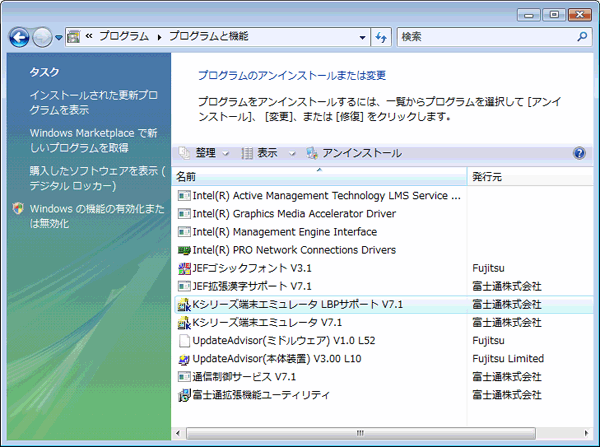Screen dimensions: 600x447
Task: Expand the 整理 dropdown arrow
Action: click(225, 153)
